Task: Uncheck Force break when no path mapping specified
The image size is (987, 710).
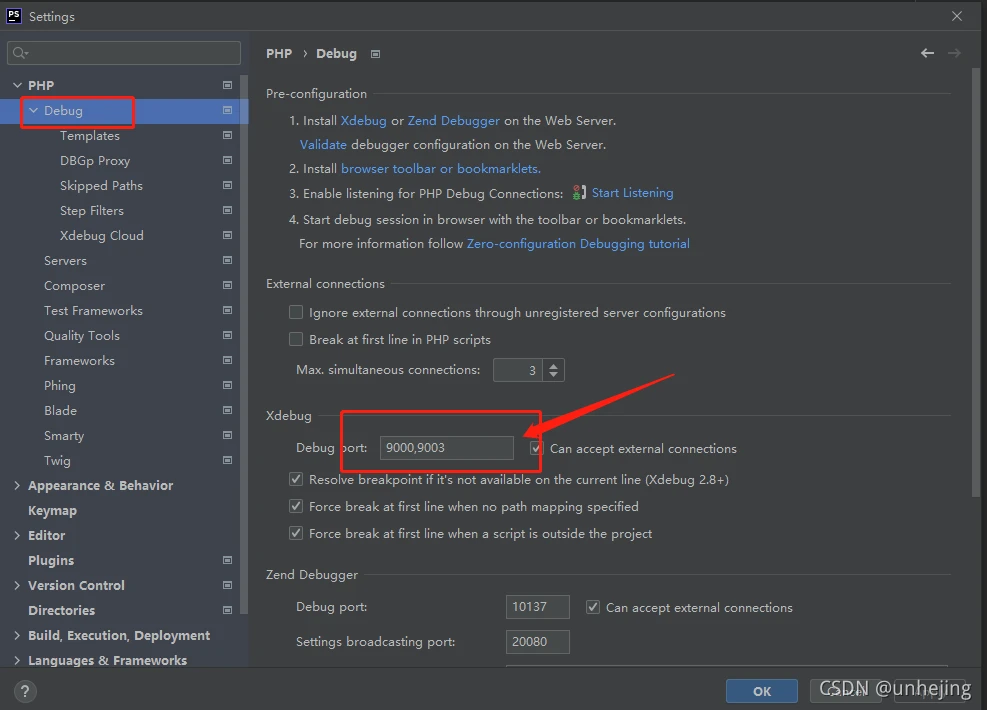Action: coord(295,506)
